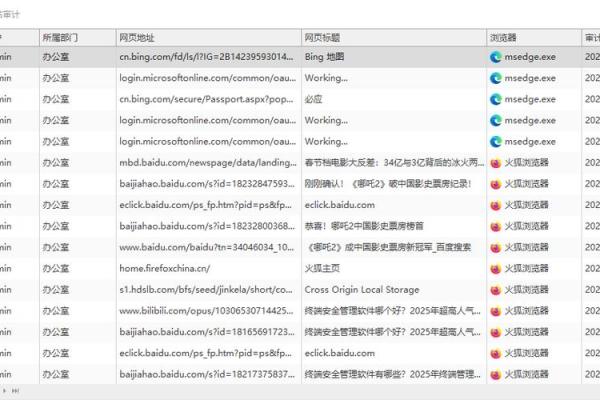The width and height of the screenshot is (600, 400).
Task: Select the cn.bing.com/fd/ls URL cell
Action: [209, 57]
